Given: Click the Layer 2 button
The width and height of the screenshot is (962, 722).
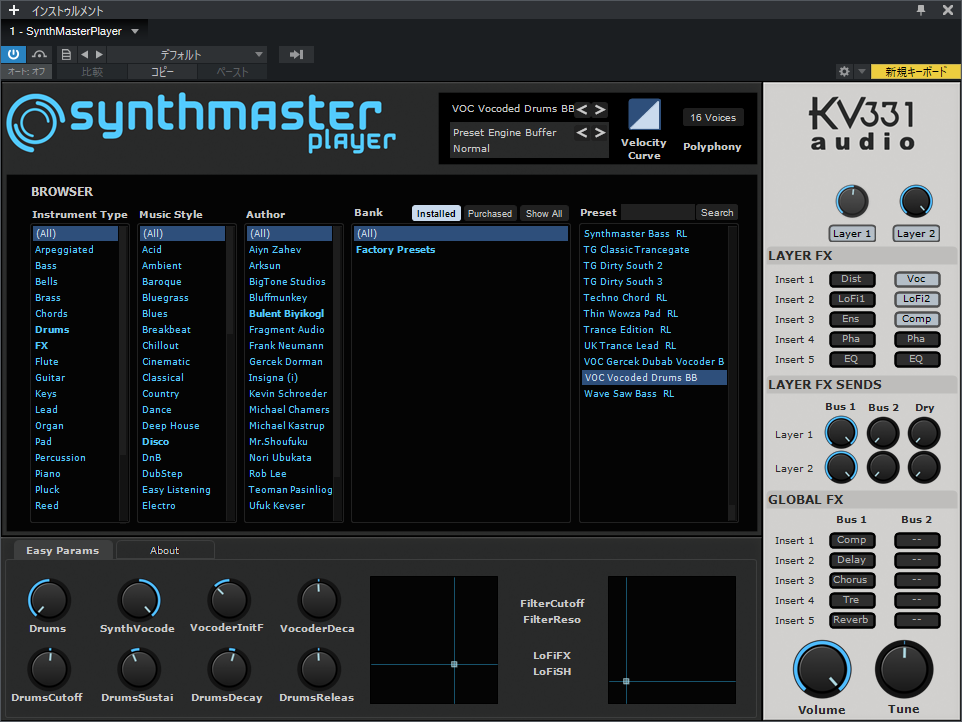Looking at the screenshot, I should (x=915, y=234).
